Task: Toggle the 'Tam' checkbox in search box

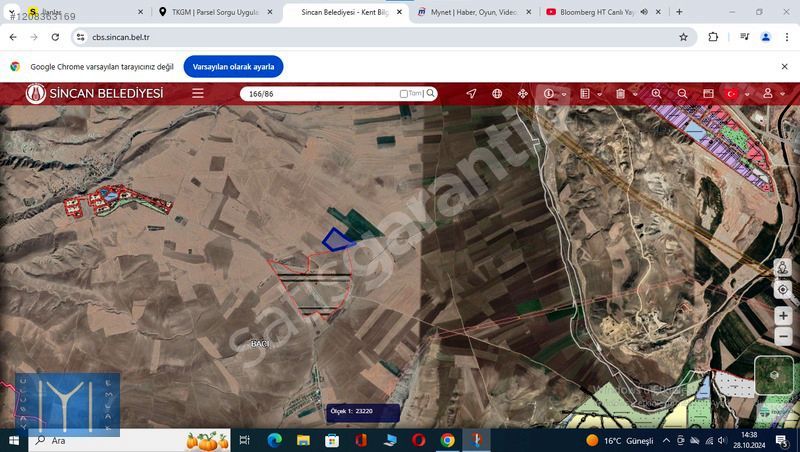Action: 404,94
